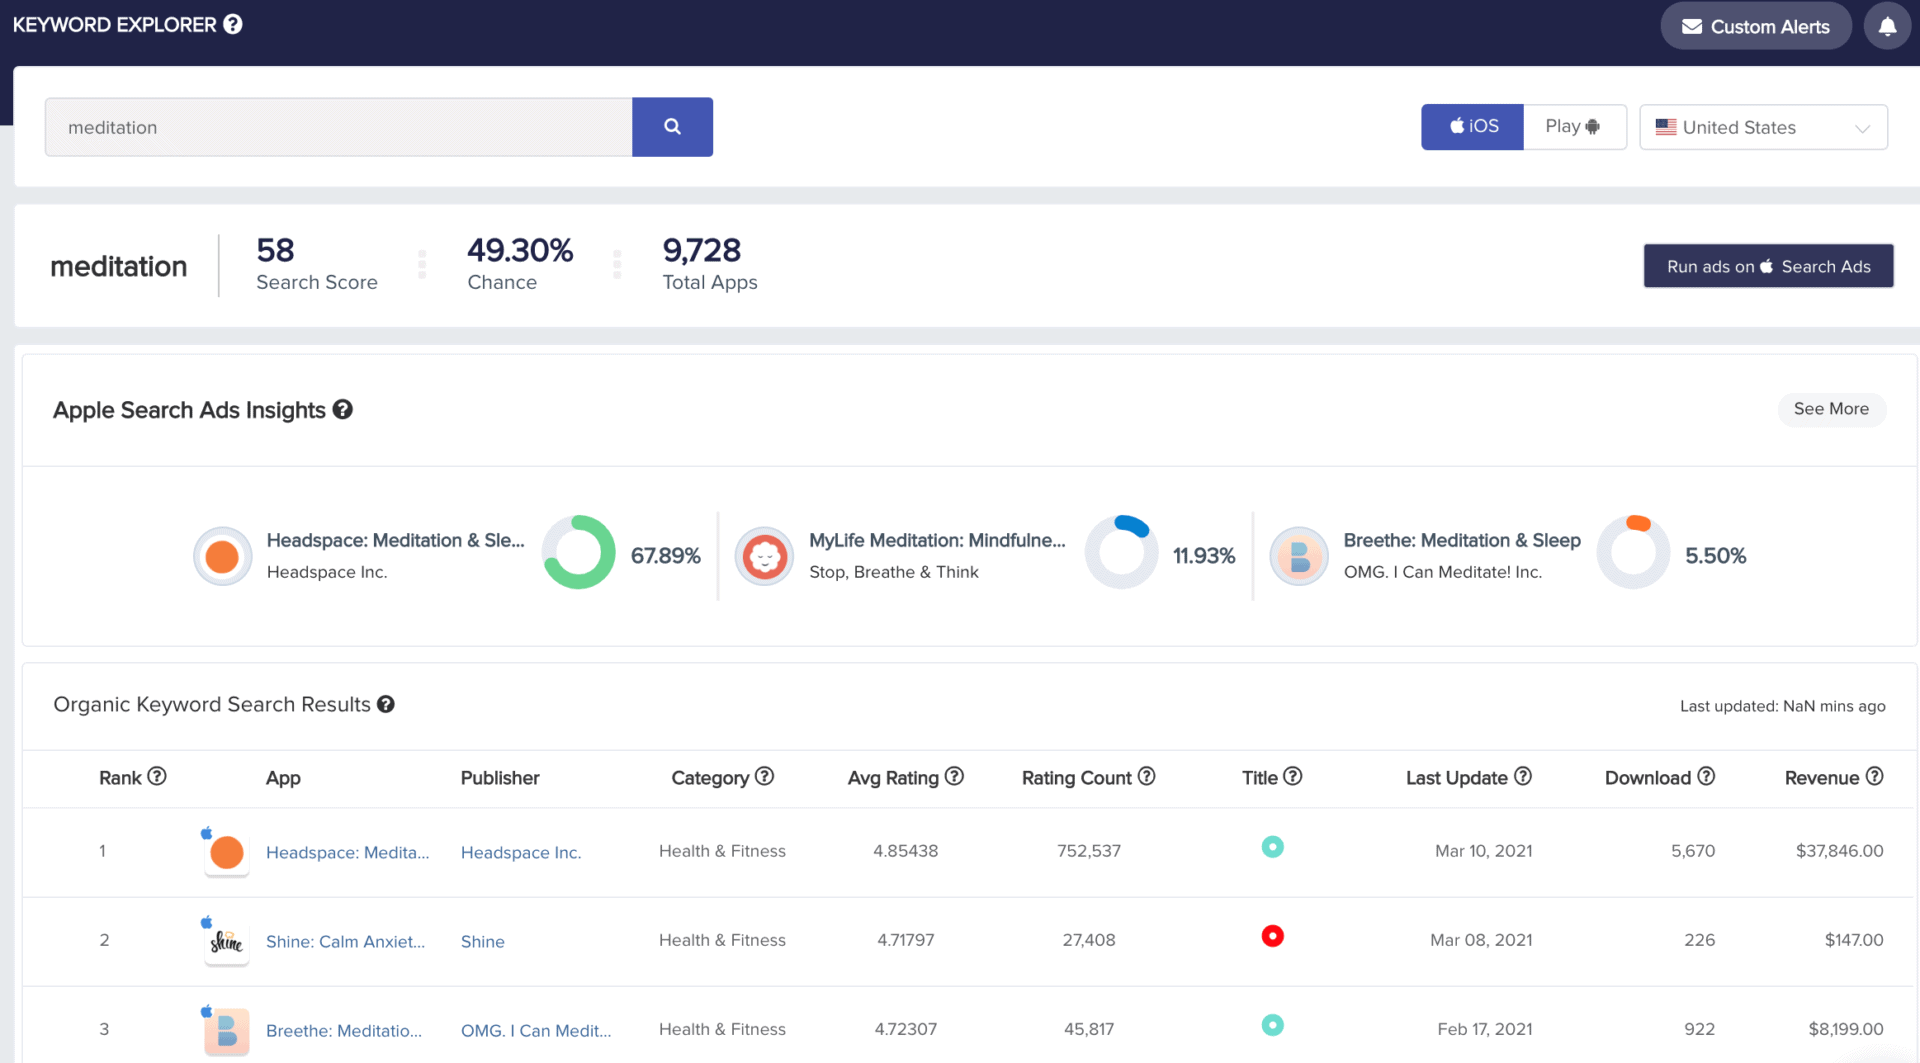
Task: Click the 4.71797 average rating cell
Action: coord(905,940)
